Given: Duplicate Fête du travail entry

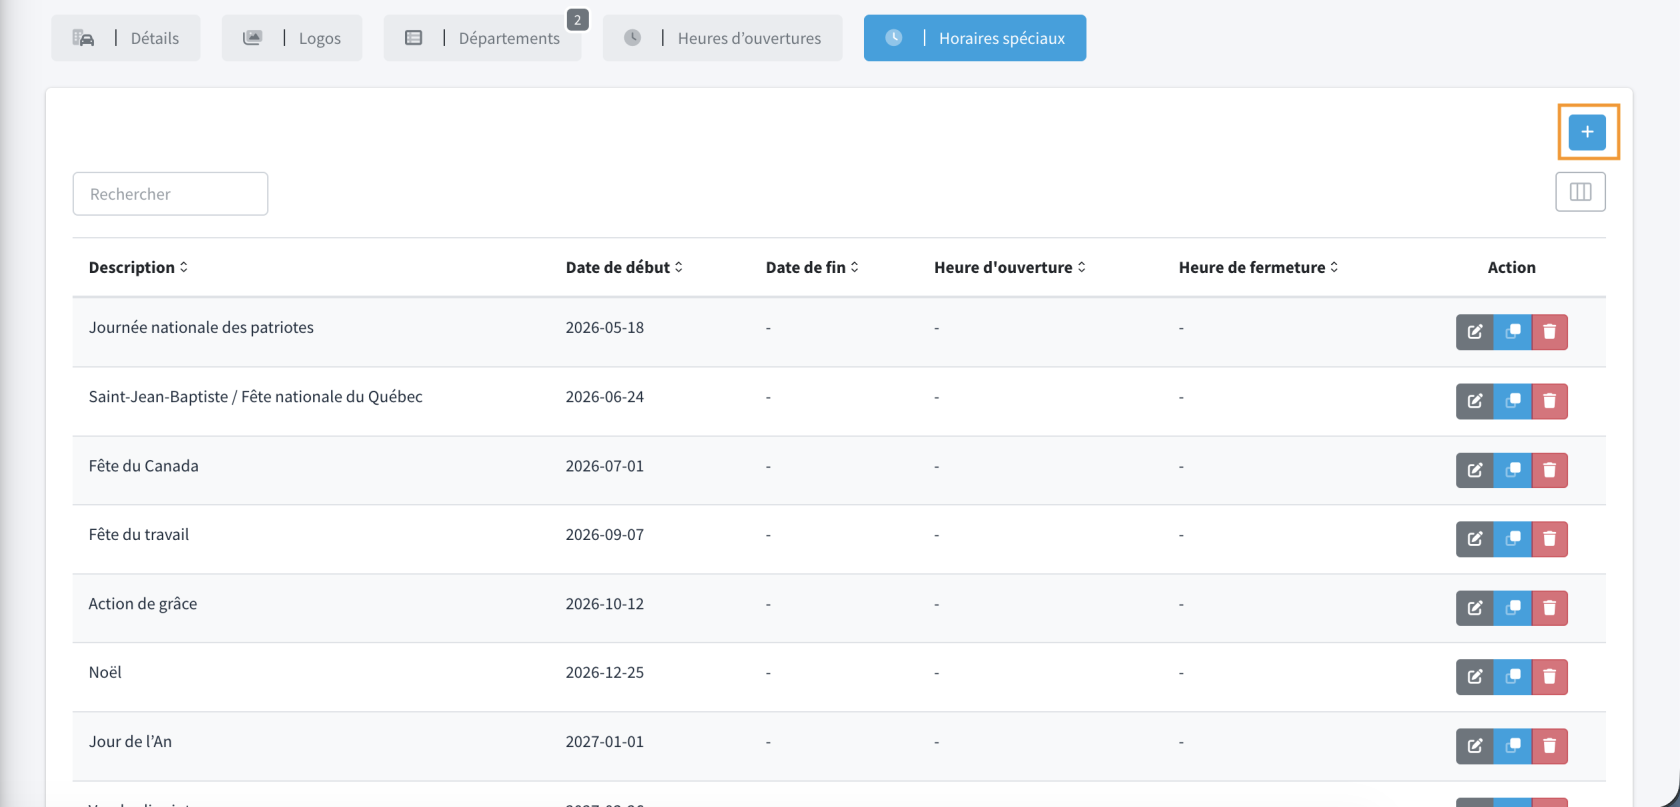Looking at the screenshot, I should [x=1512, y=539].
